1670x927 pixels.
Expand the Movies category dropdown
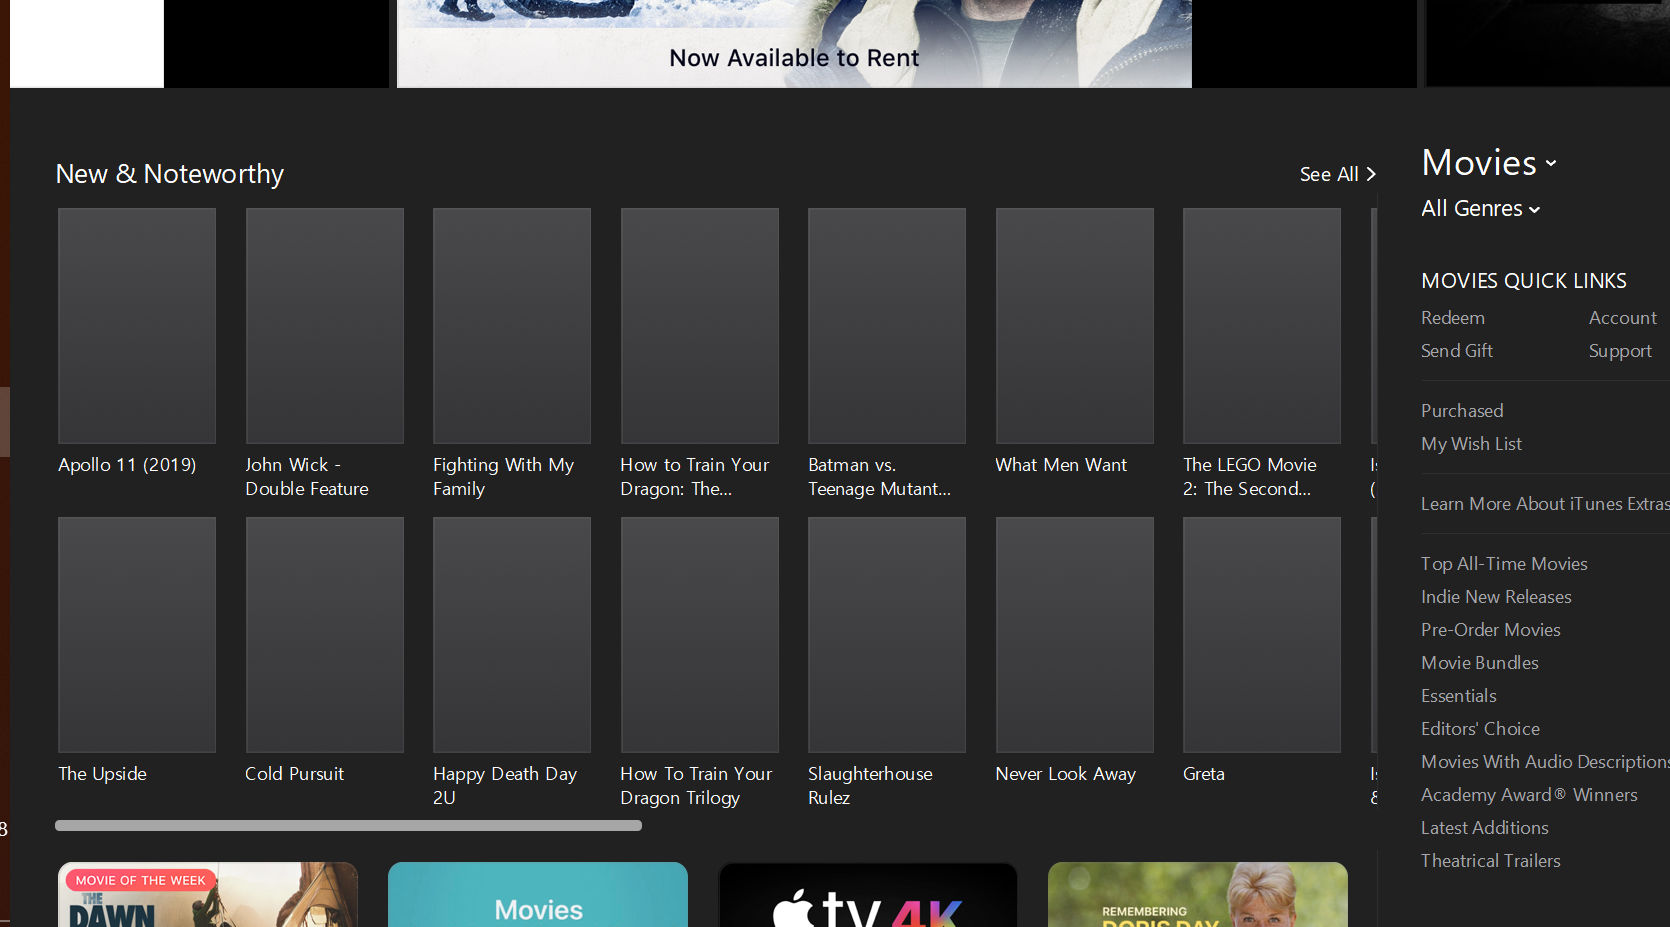[1489, 163]
